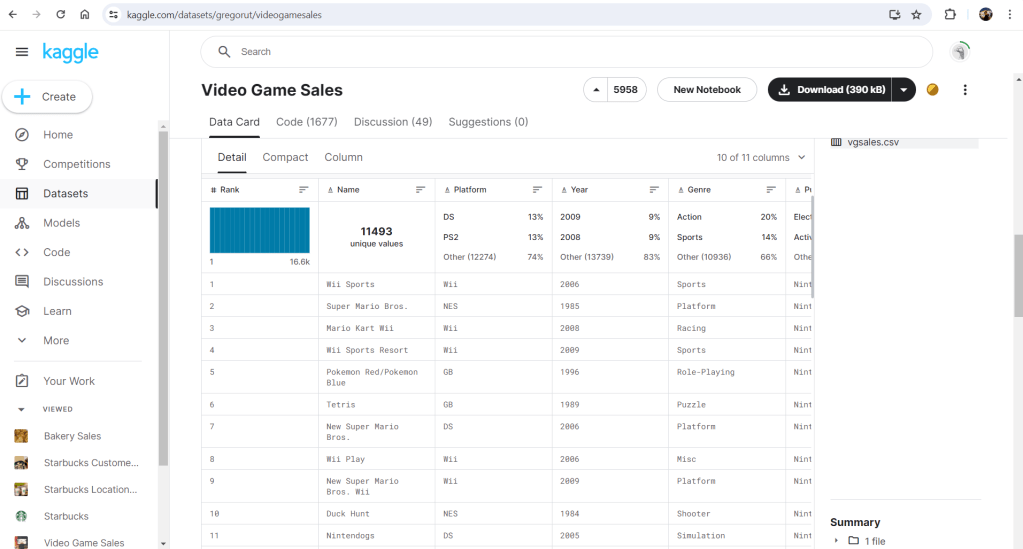Screen dimensions: 1023x549
Task: Sort by the Rank column
Action: pyautogui.click(x=304, y=190)
